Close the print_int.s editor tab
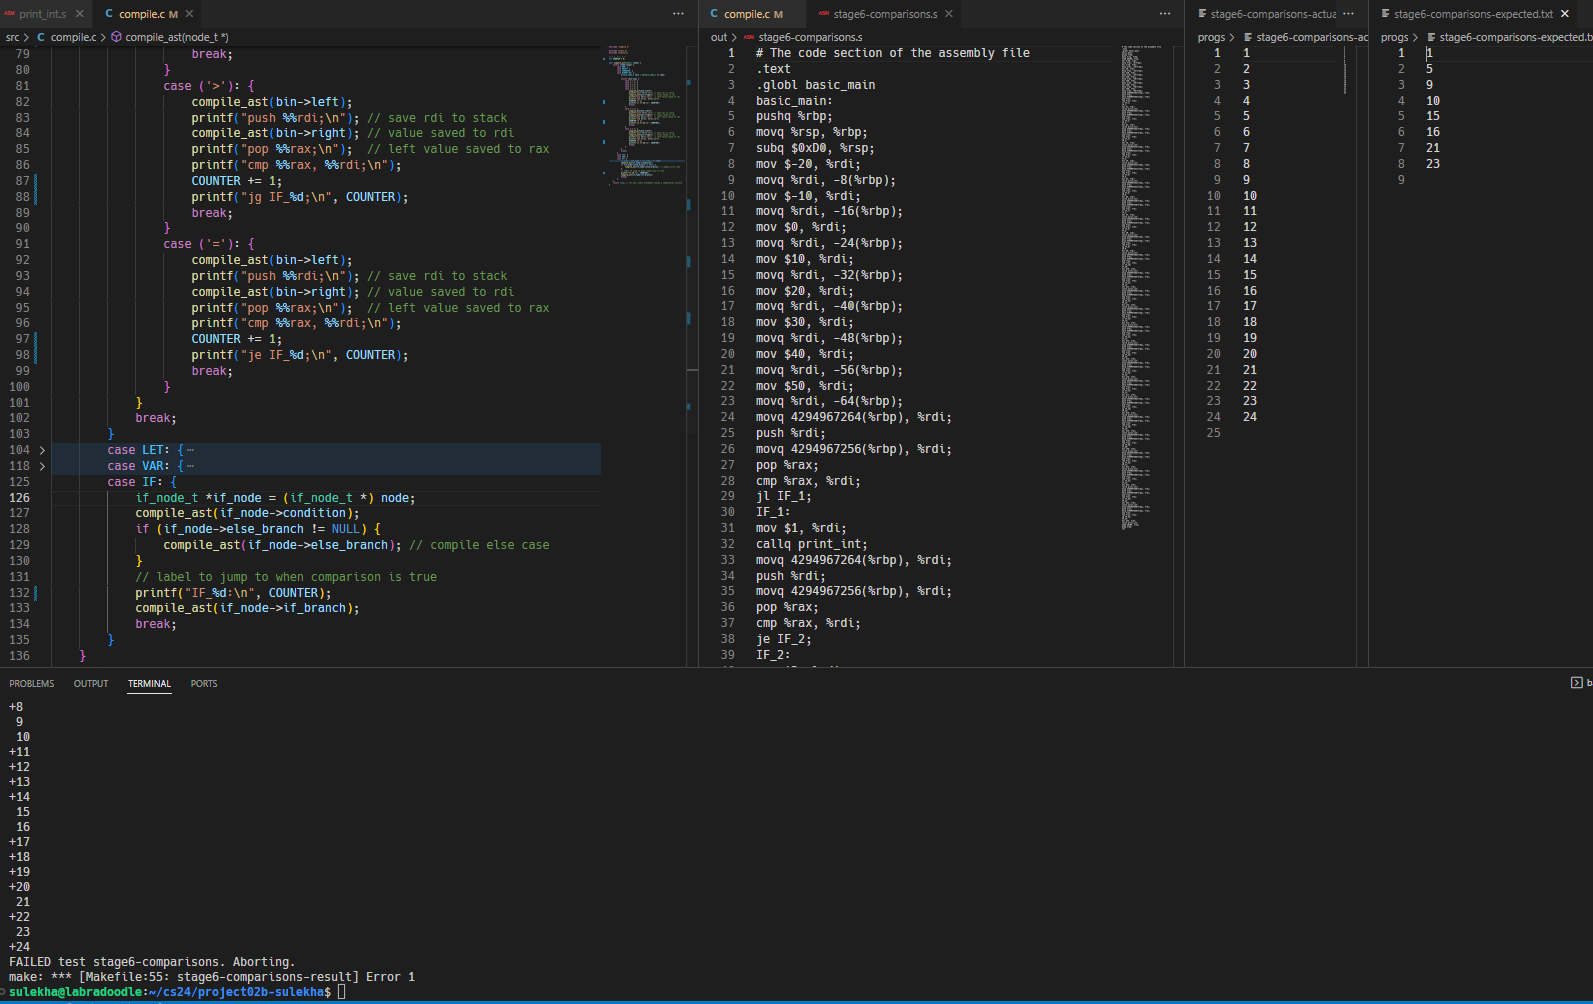Image resolution: width=1593 pixels, height=1004 pixels. 80,14
